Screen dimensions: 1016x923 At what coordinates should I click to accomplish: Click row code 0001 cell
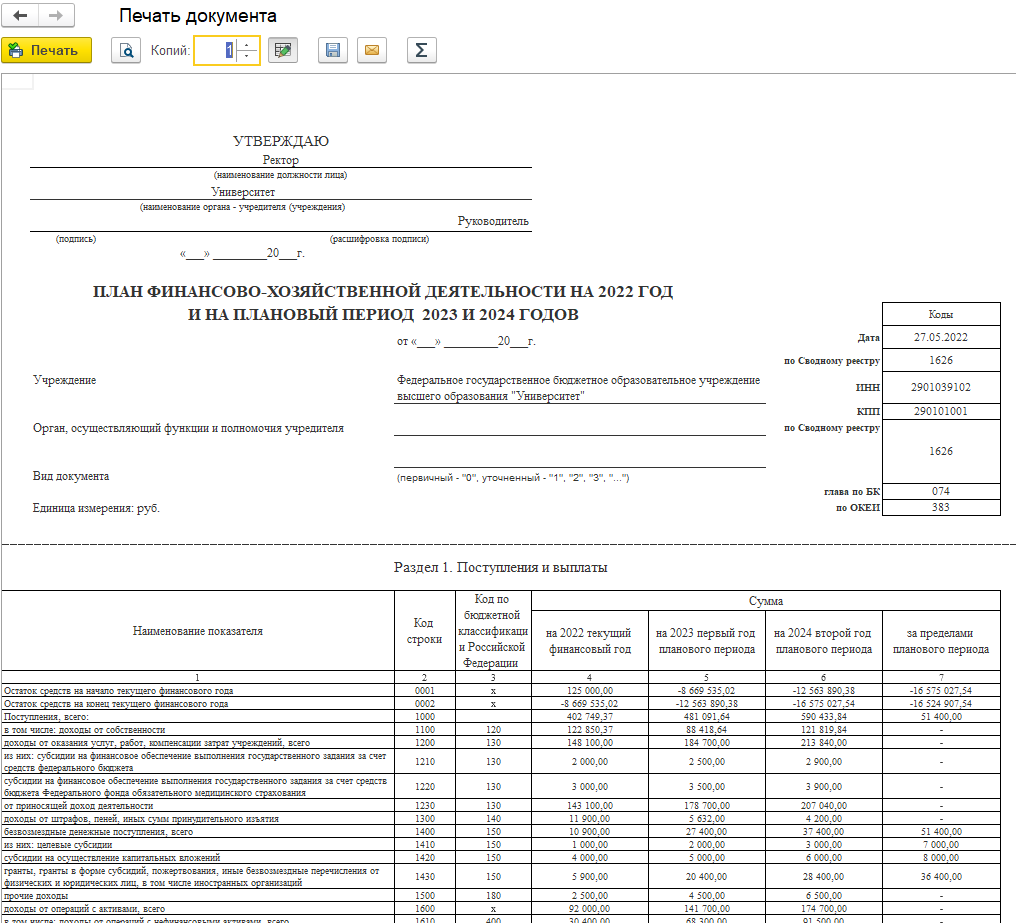pos(424,691)
